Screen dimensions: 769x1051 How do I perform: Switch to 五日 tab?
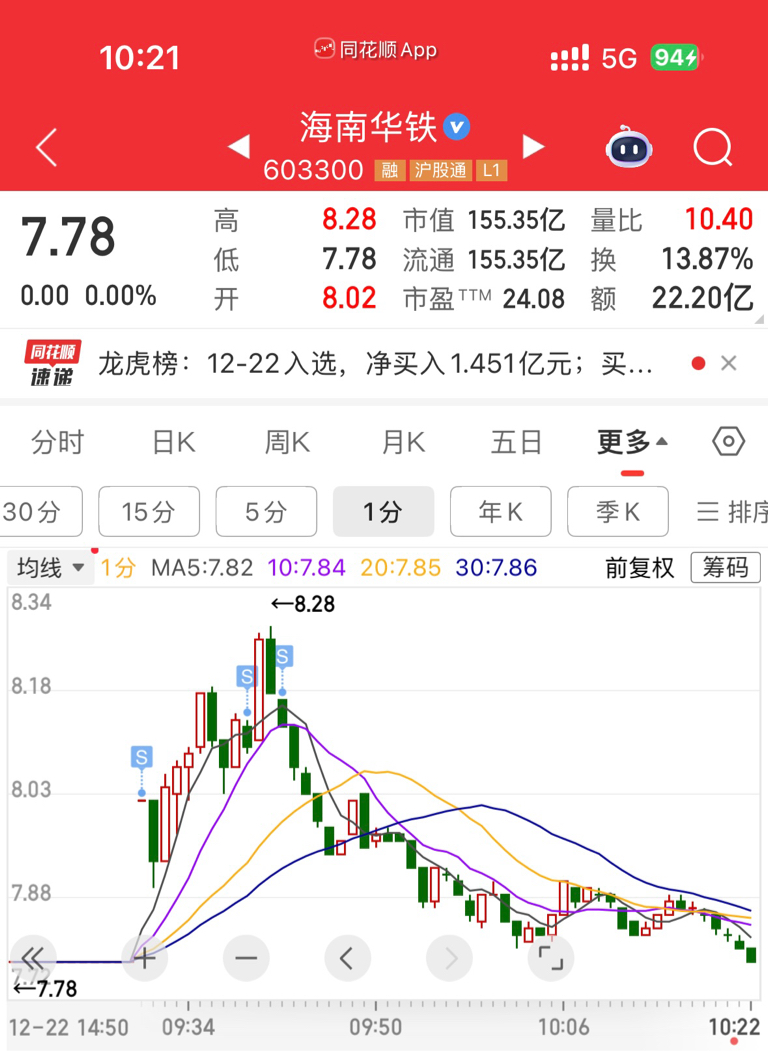(516, 442)
